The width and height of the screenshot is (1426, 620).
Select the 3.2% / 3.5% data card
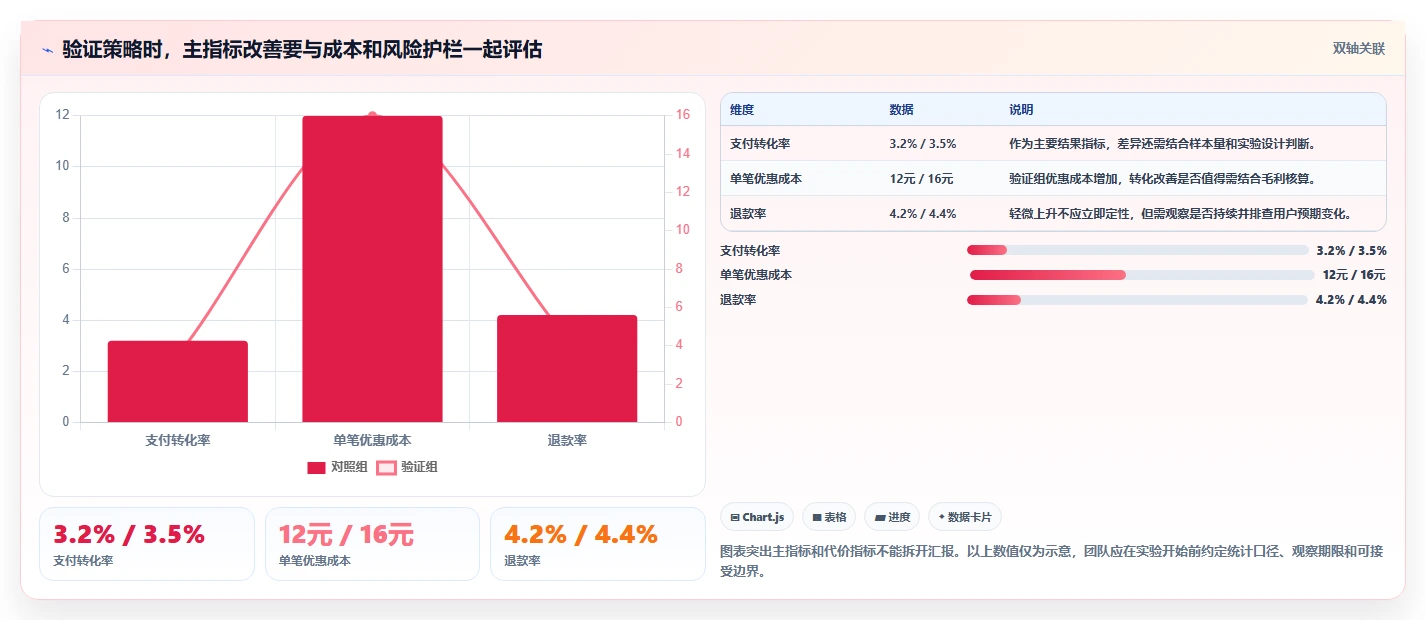point(147,544)
